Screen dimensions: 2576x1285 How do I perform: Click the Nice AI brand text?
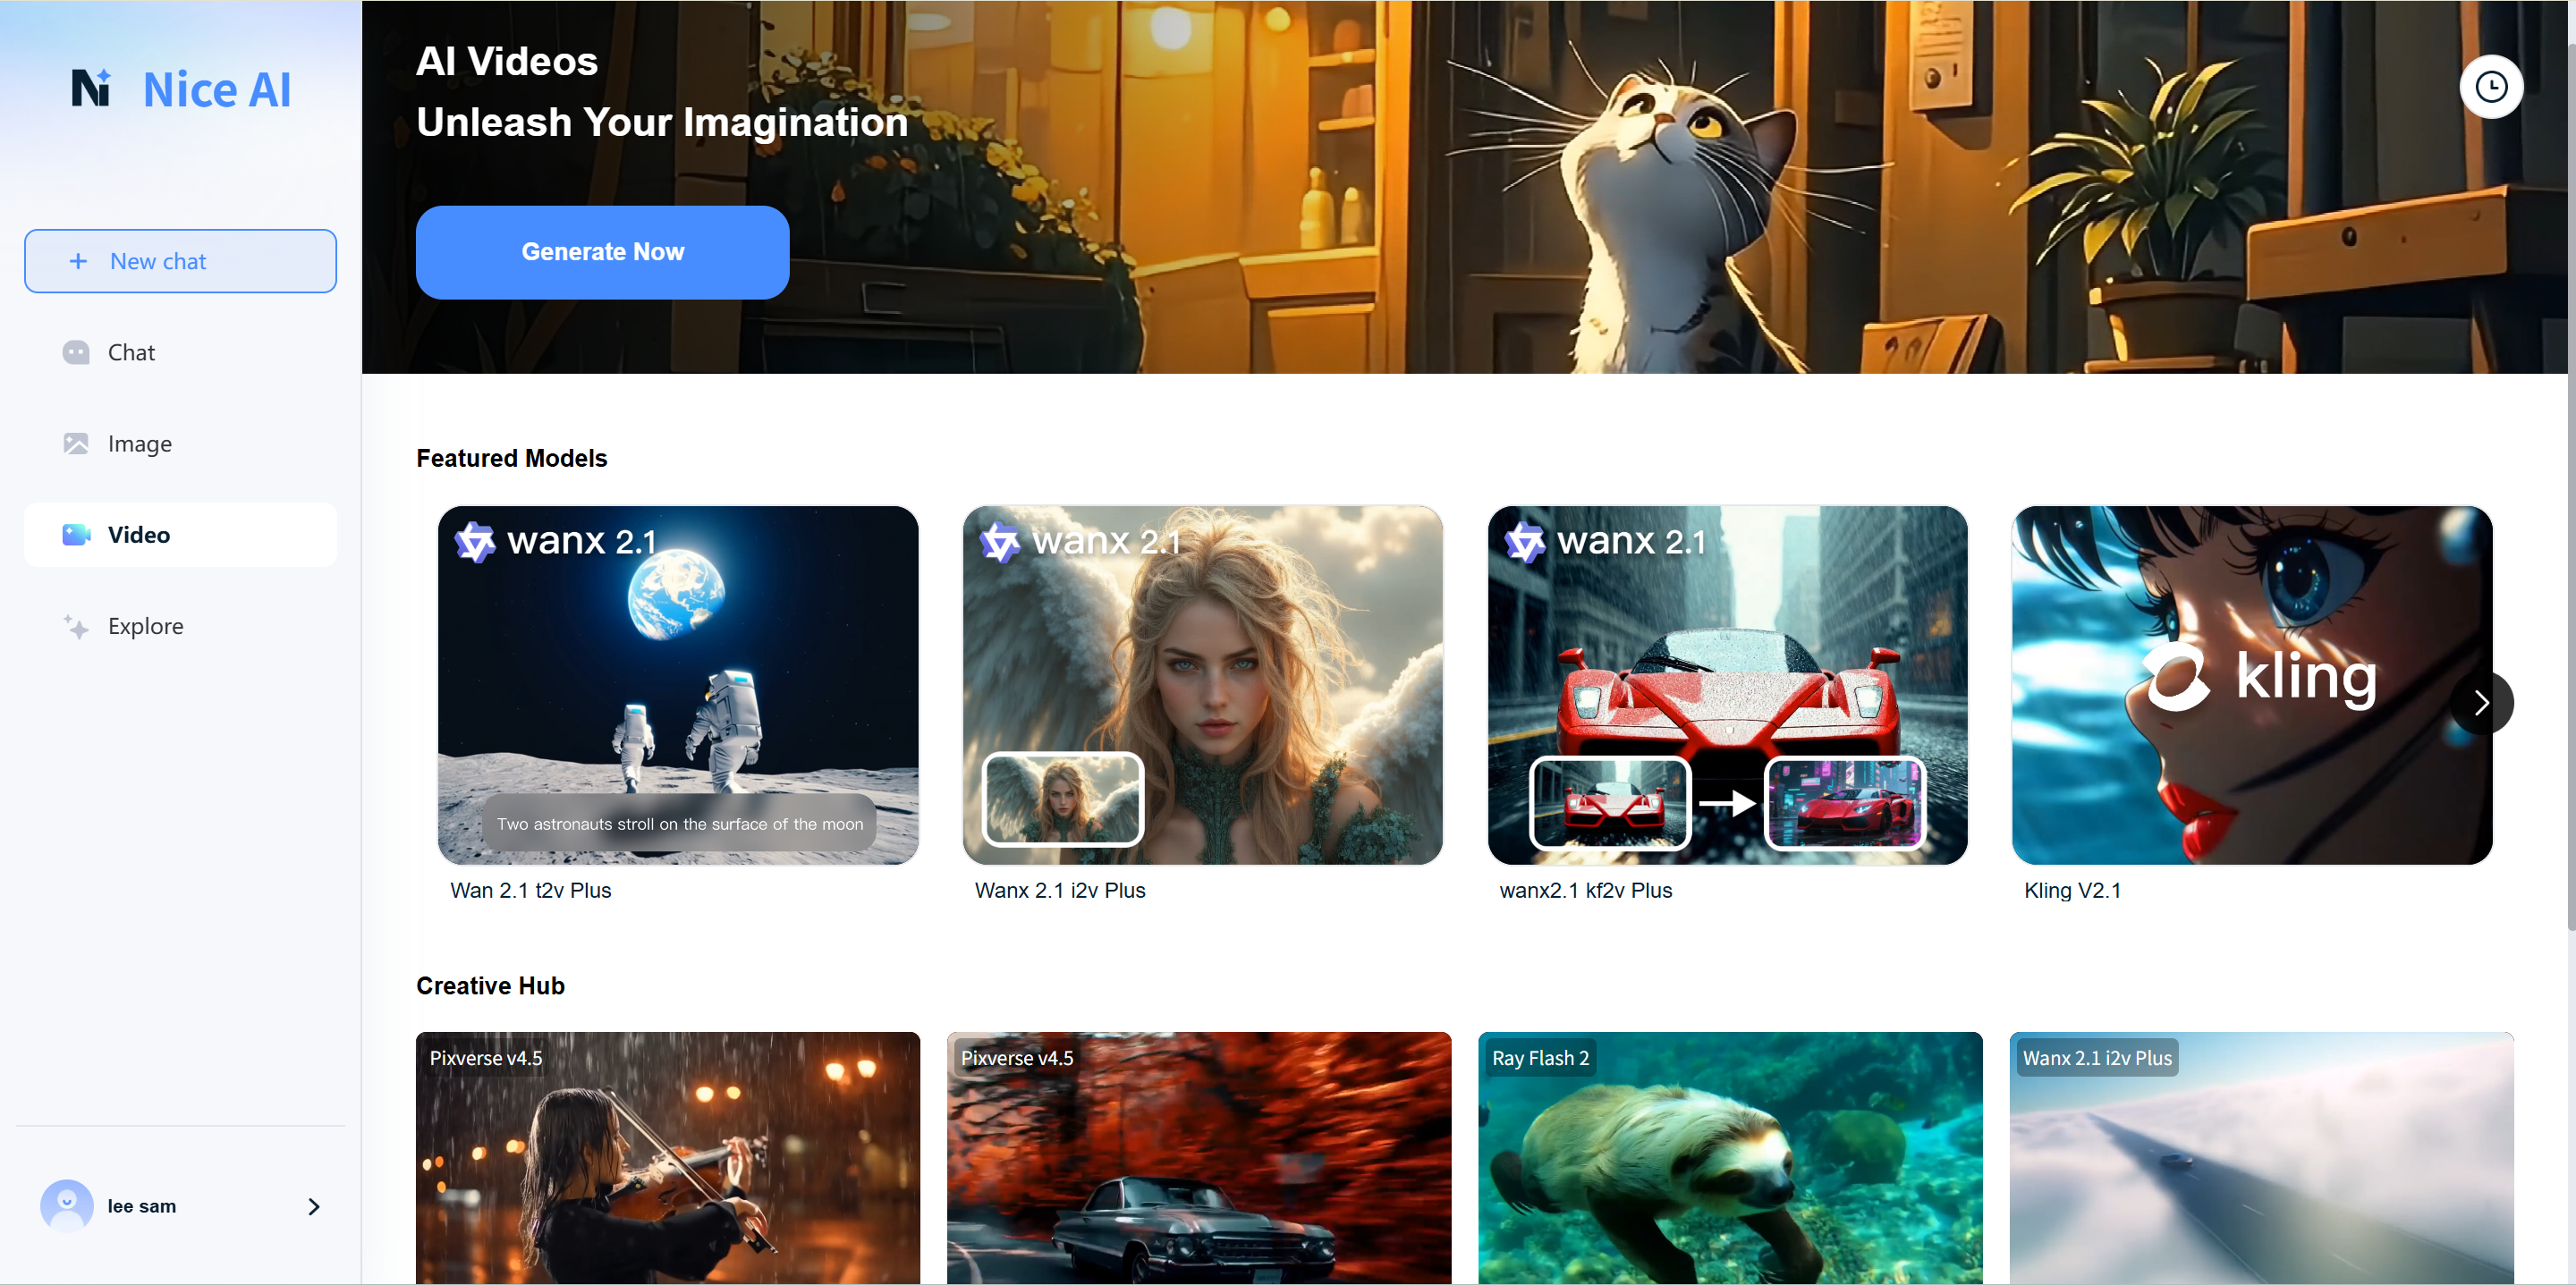[x=217, y=90]
